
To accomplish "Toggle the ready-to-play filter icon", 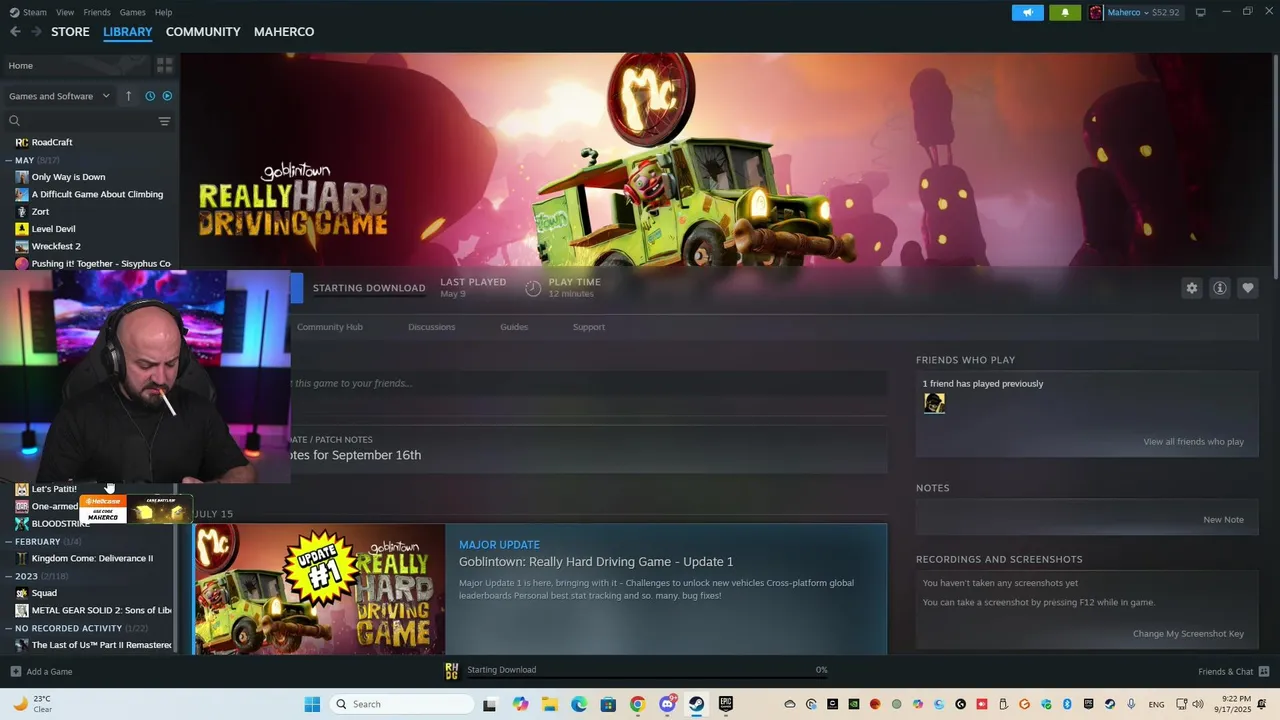I will click(x=167, y=96).
